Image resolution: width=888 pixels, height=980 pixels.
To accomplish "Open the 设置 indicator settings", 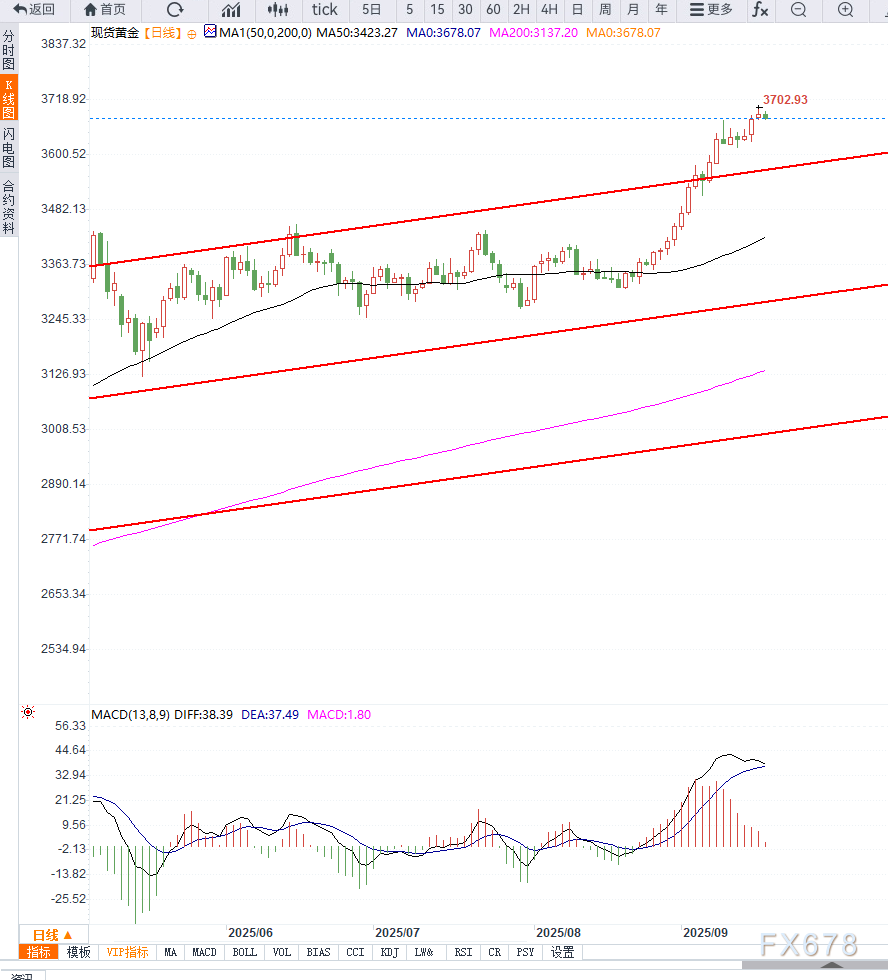I will point(563,952).
